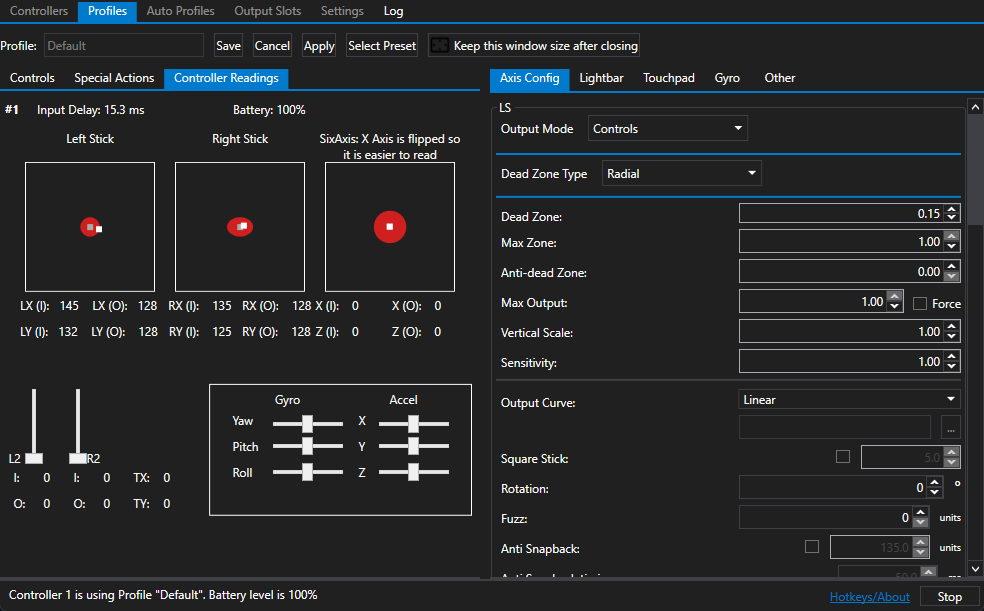
Task: Open the Log tab
Action: 393,11
